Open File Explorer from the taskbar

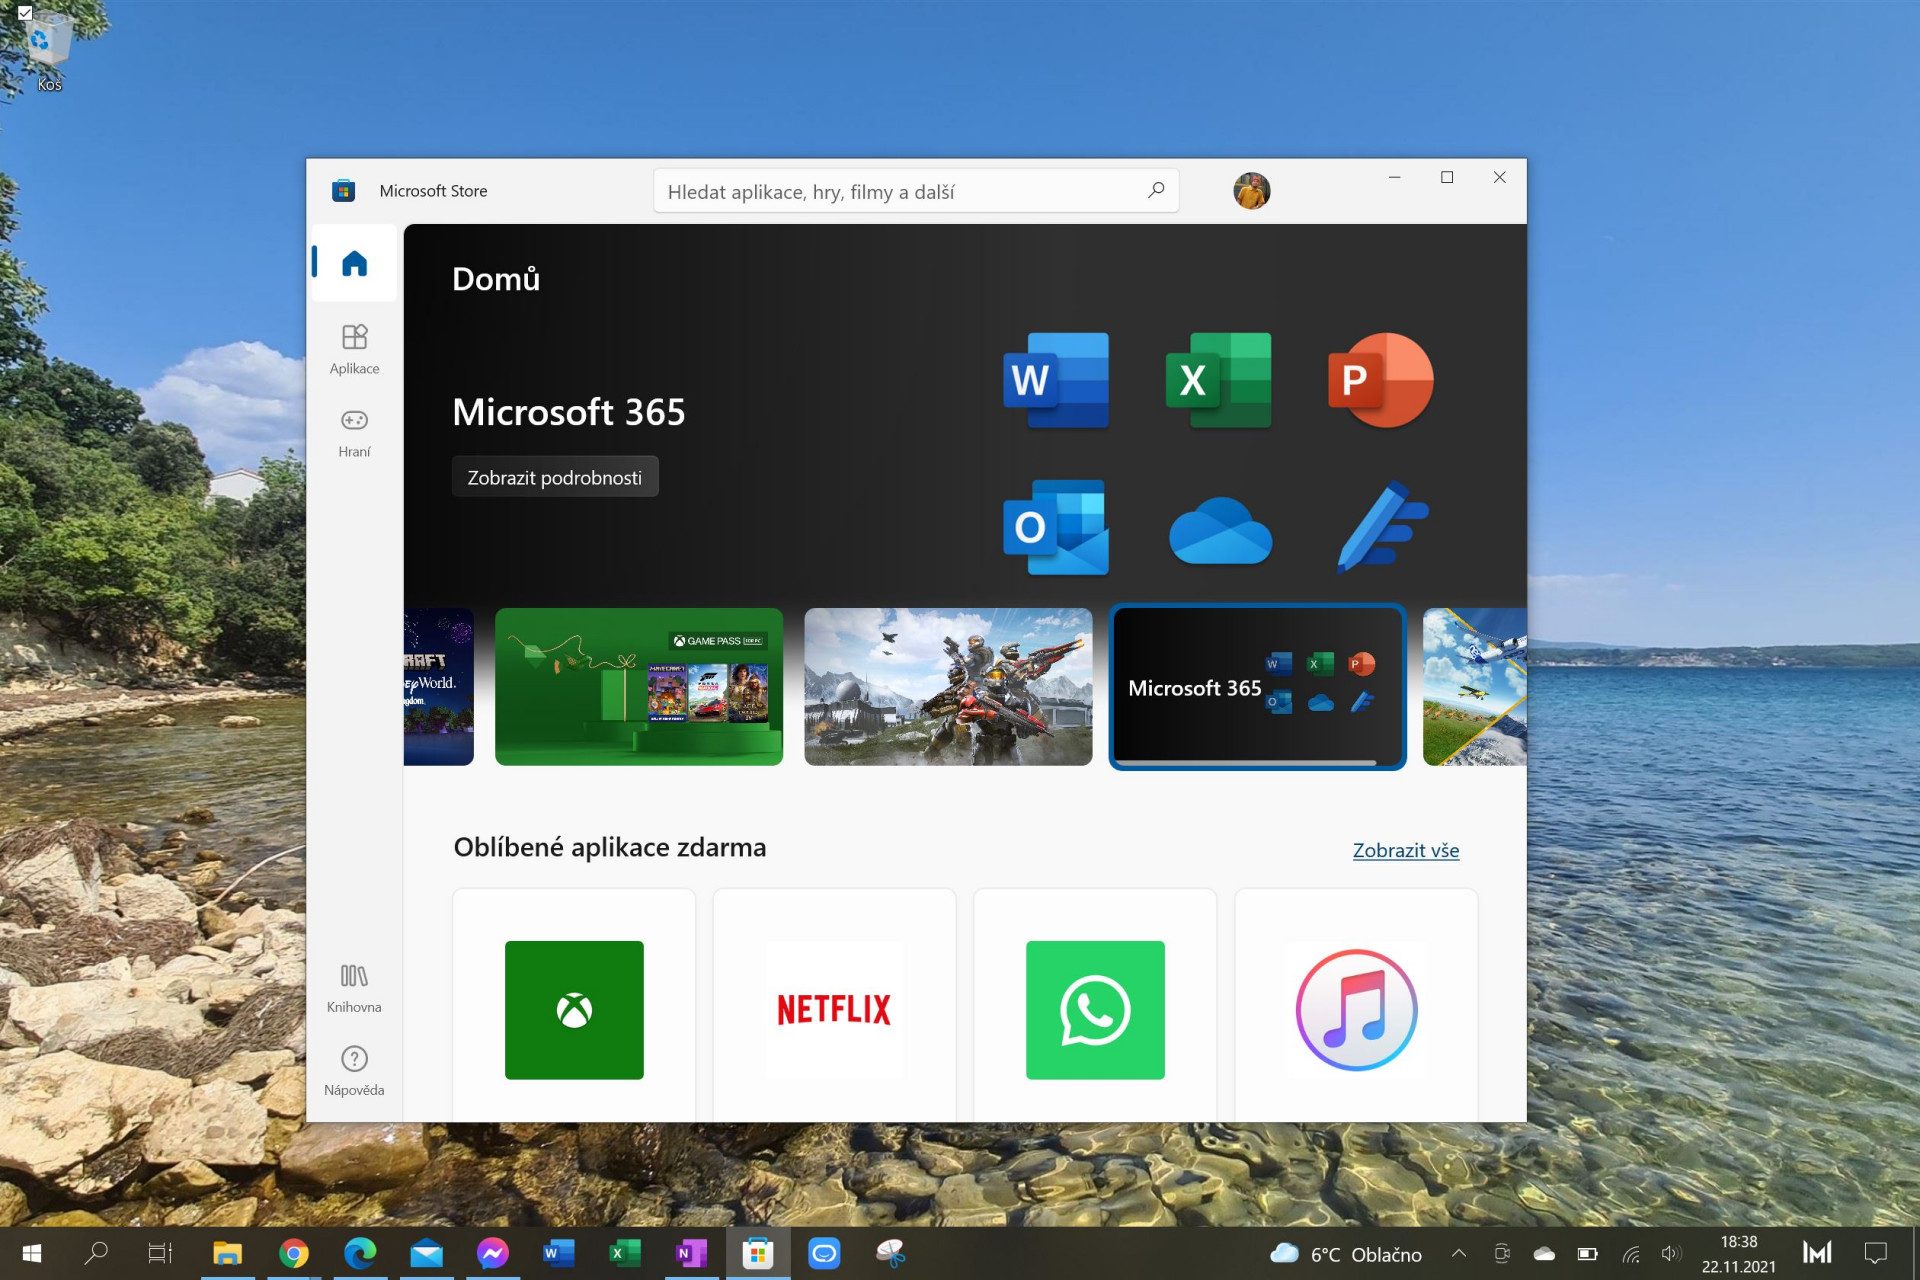pos(228,1253)
